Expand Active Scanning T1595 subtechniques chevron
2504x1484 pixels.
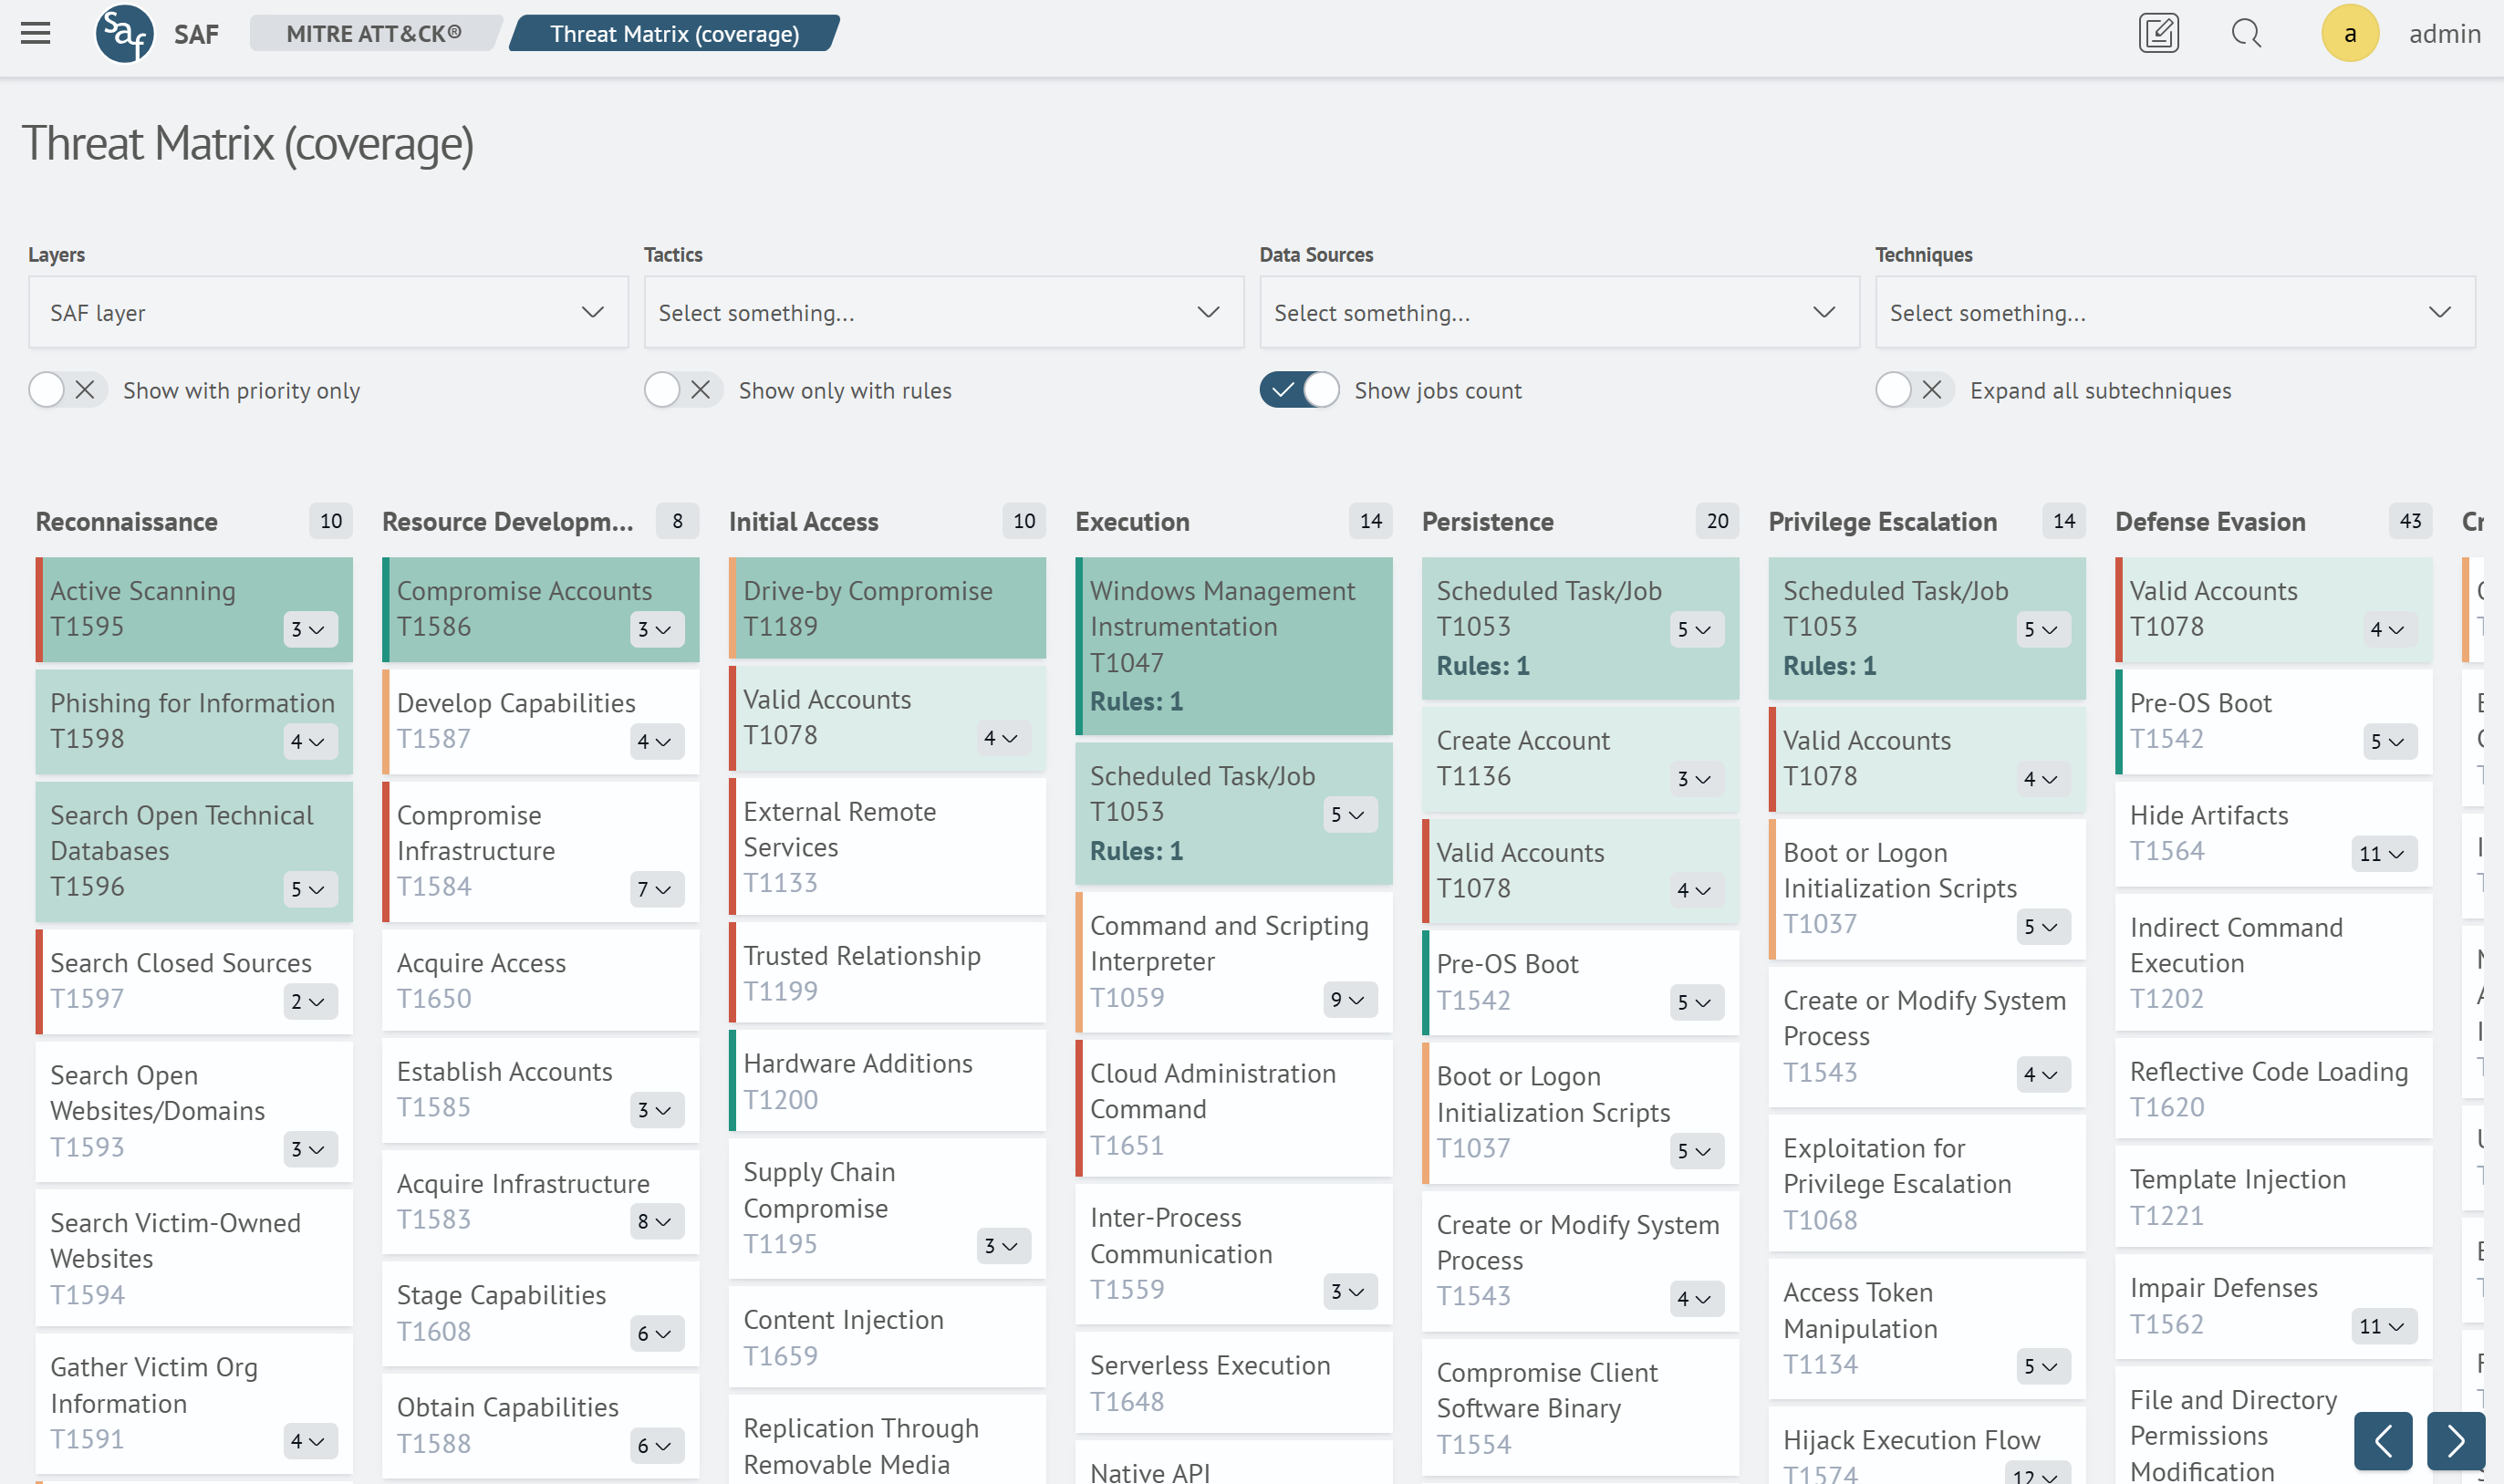point(310,629)
